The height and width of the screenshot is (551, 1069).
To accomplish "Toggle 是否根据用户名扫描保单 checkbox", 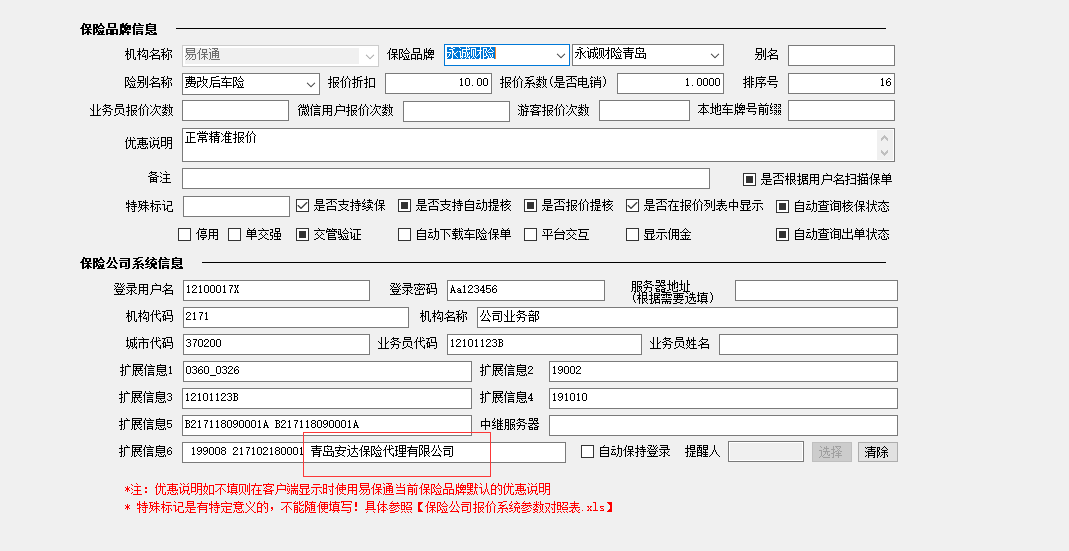I will click(x=749, y=179).
